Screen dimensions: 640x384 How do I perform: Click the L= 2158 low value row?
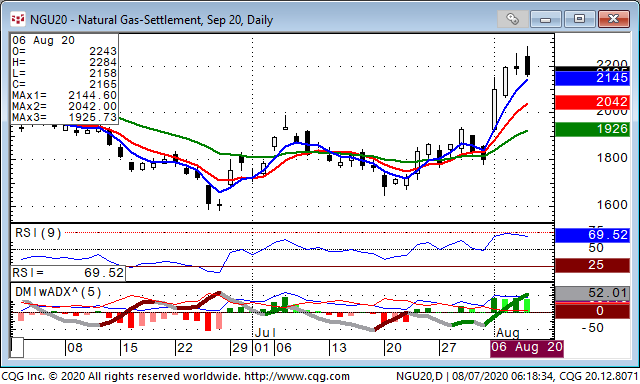point(64,73)
